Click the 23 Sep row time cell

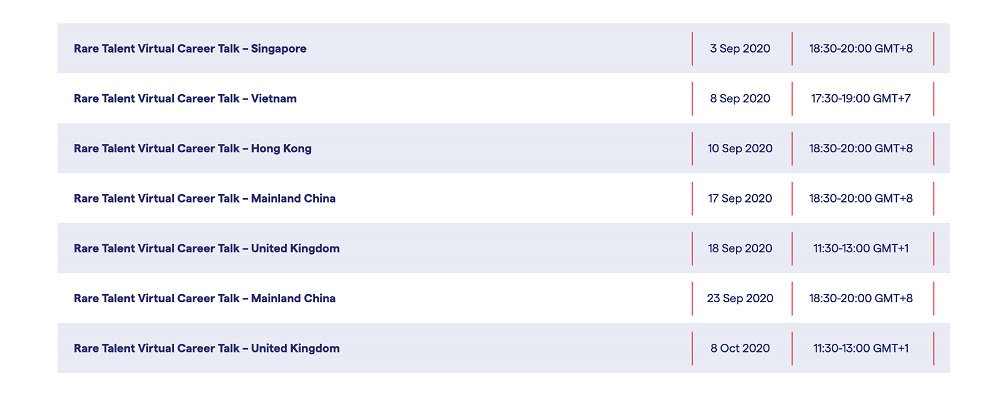pos(861,298)
